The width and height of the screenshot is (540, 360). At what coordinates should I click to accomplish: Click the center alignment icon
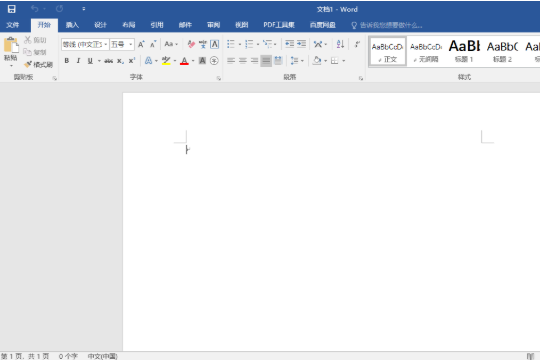coord(243,61)
